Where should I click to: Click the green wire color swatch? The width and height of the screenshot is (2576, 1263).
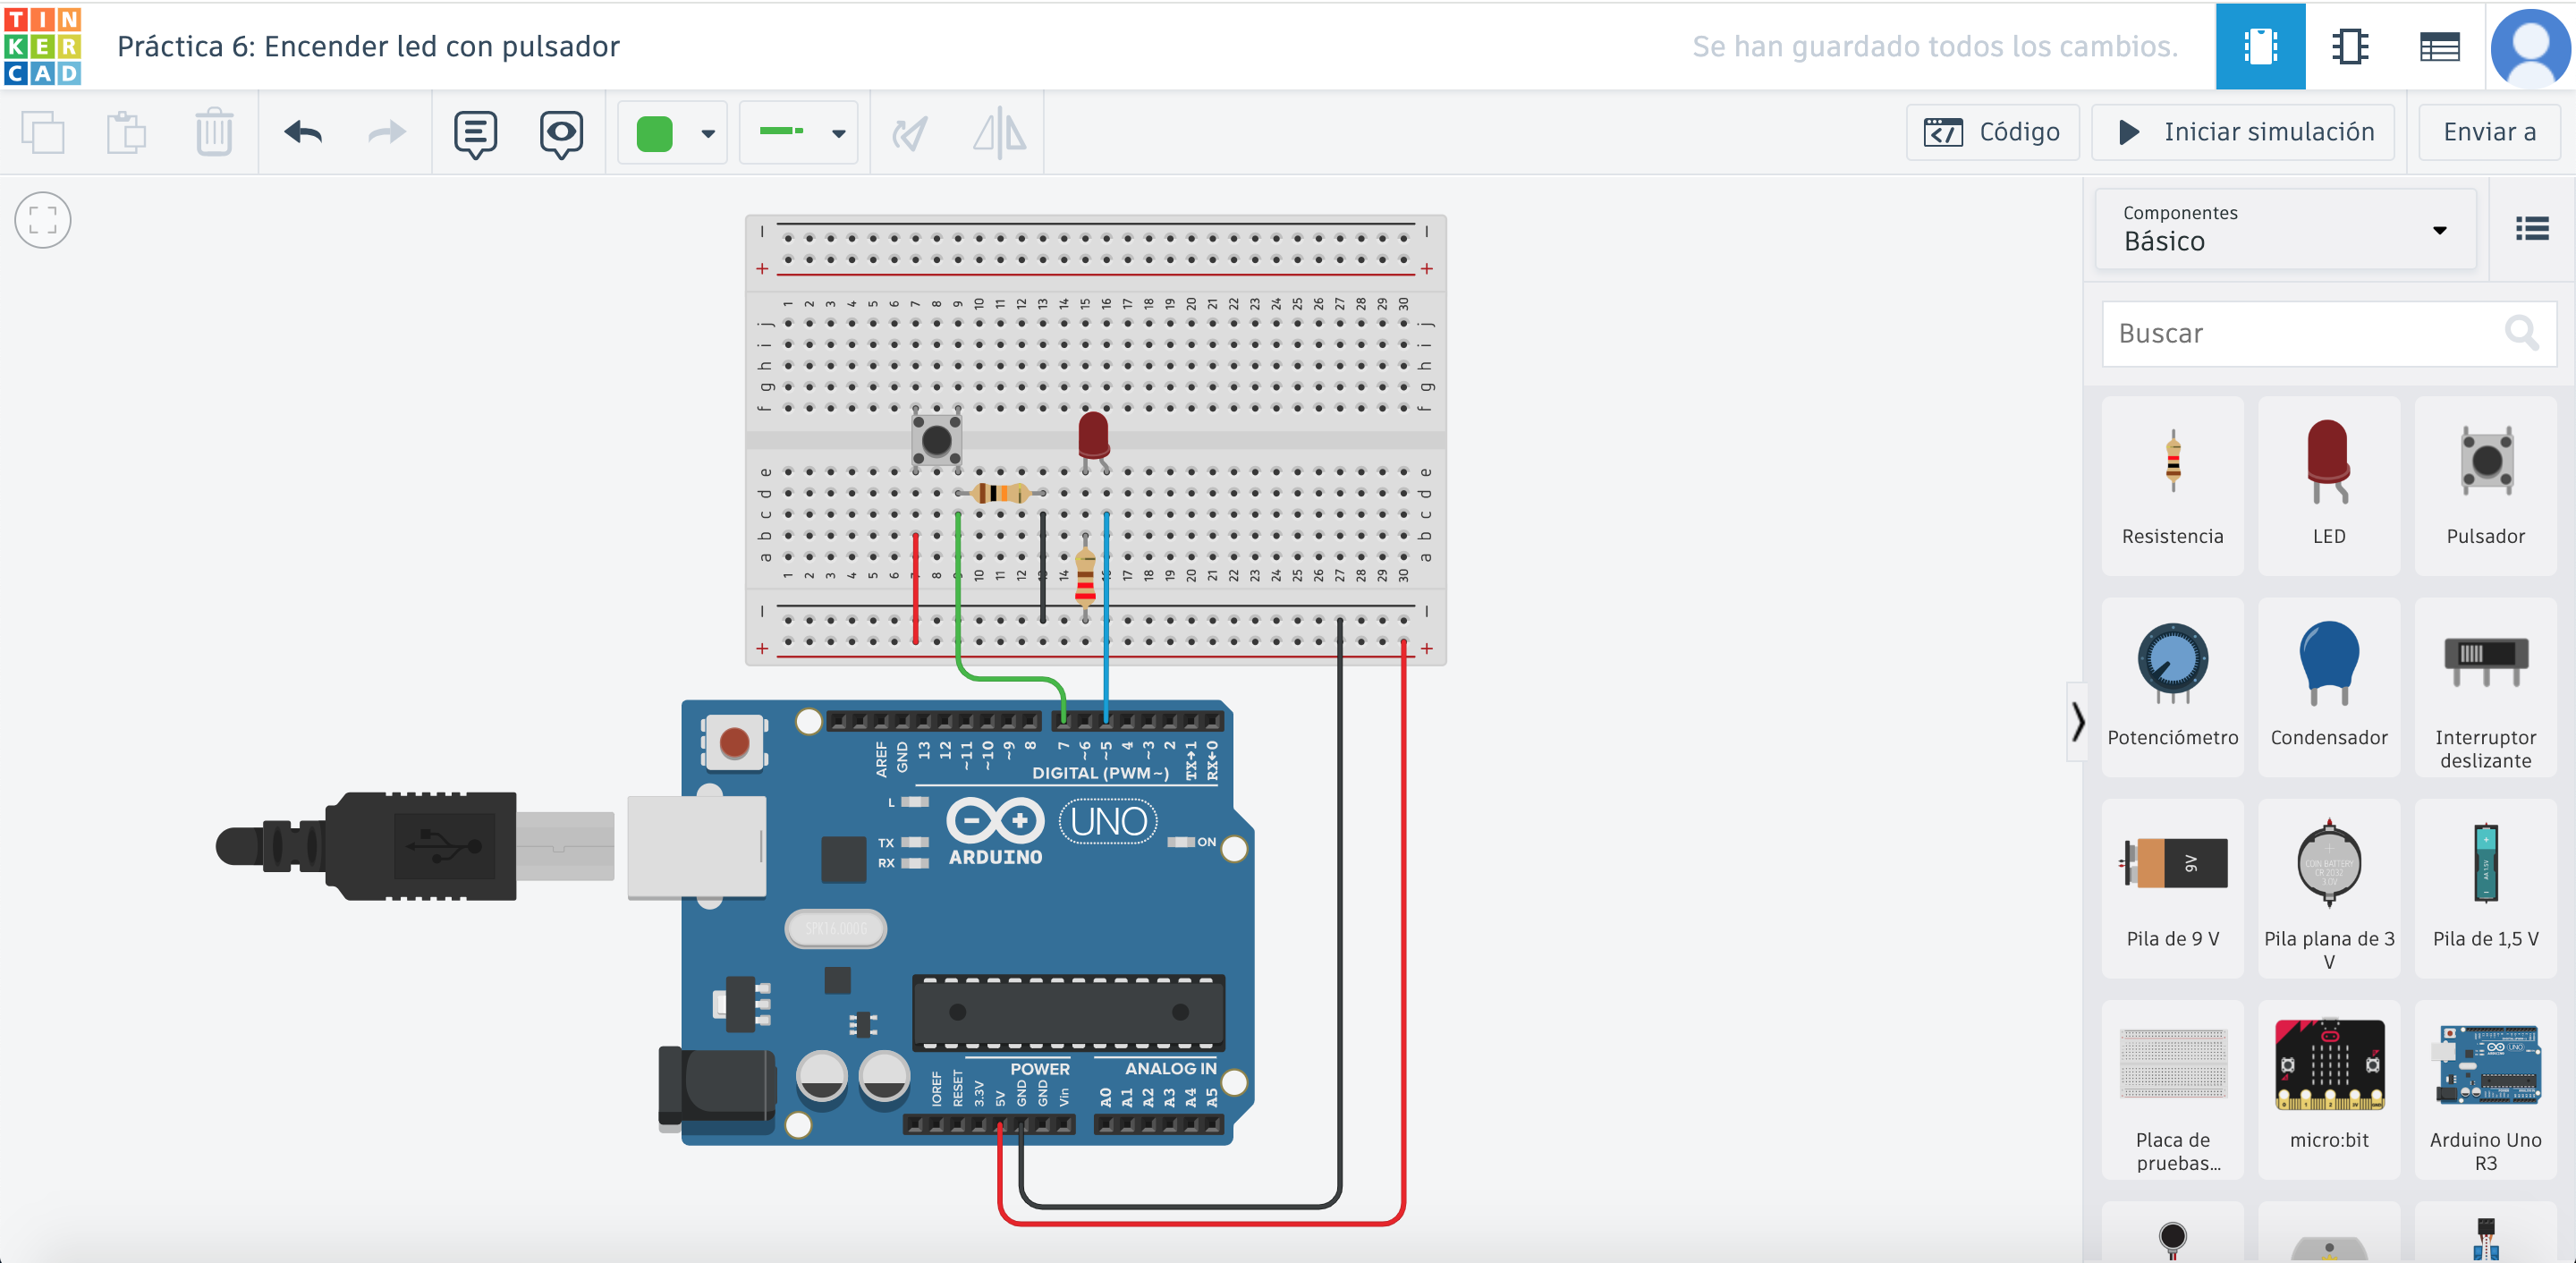pos(655,133)
